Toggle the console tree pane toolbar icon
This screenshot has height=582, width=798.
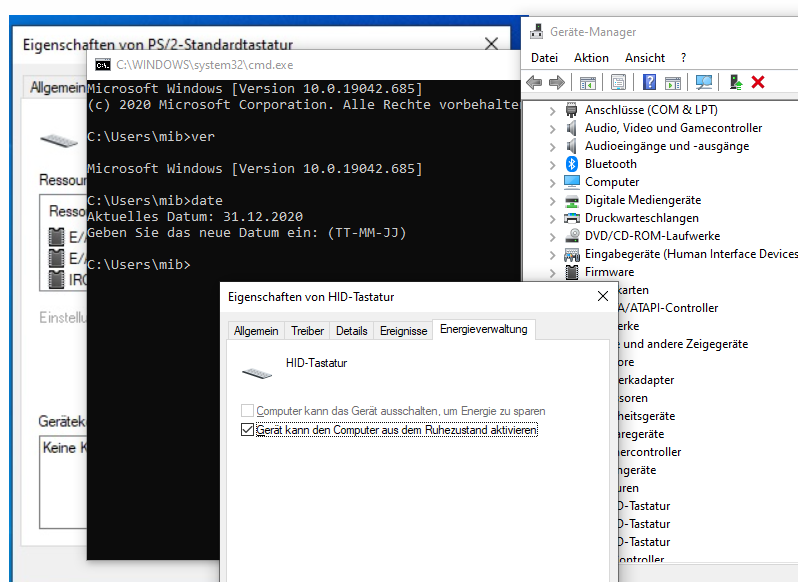(x=588, y=82)
